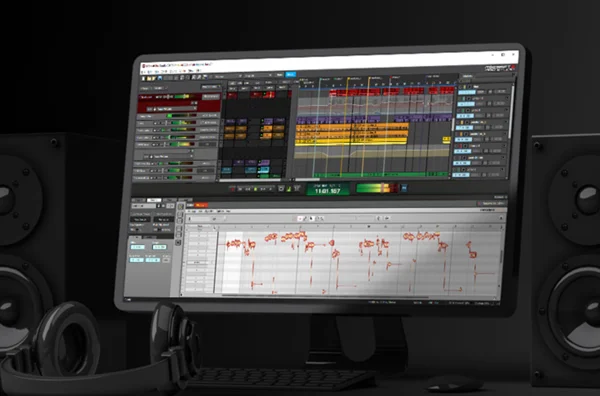Click the orange Melodyne tab above the editor

pos(201,205)
